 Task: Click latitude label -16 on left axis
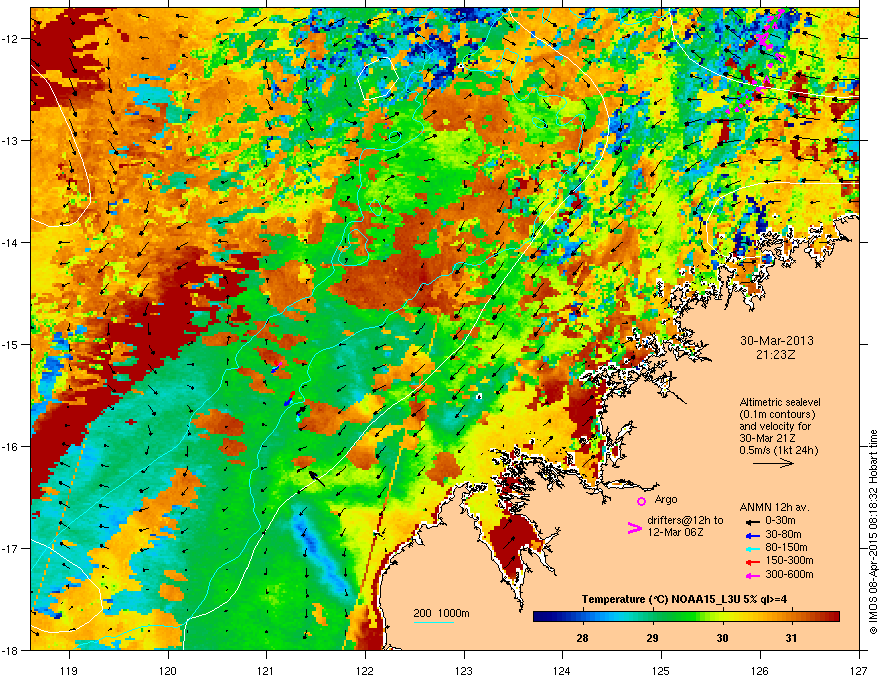point(11,447)
